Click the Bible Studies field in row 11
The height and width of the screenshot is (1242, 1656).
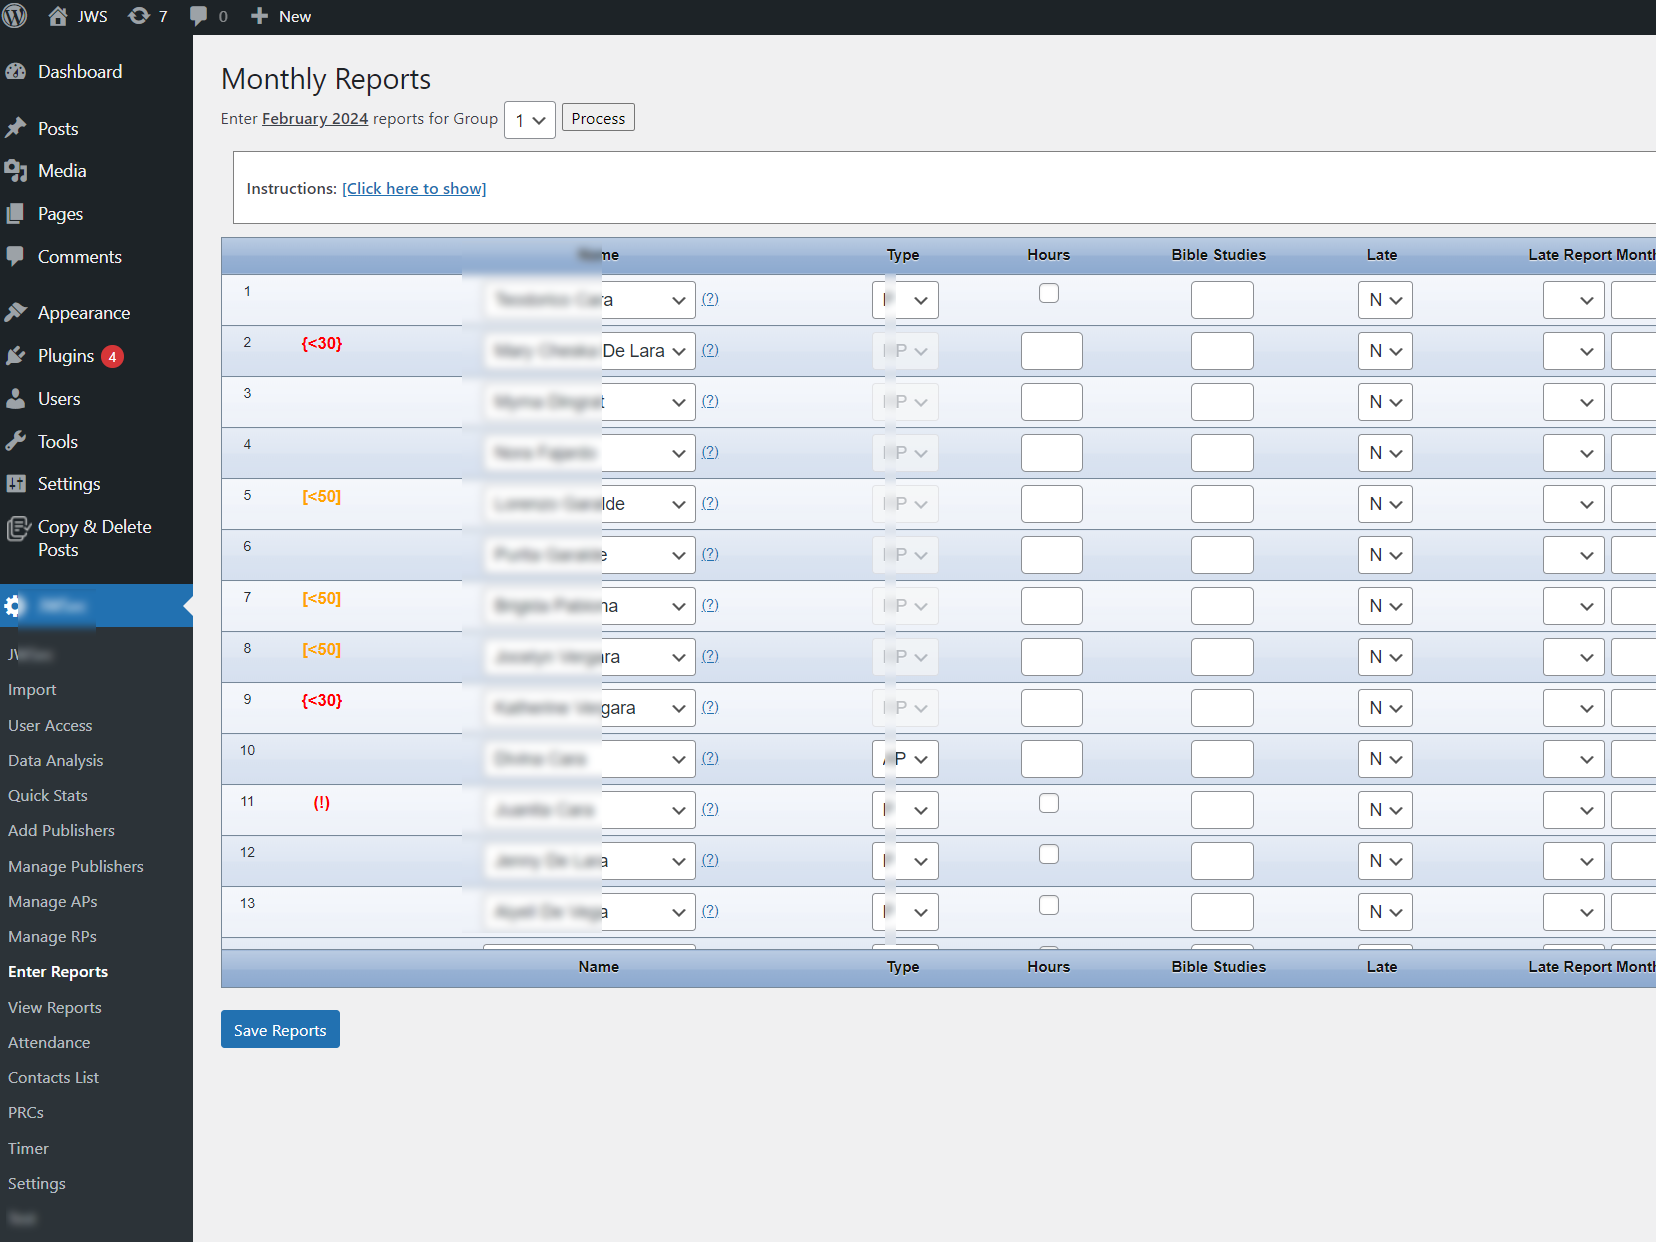click(x=1222, y=810)
